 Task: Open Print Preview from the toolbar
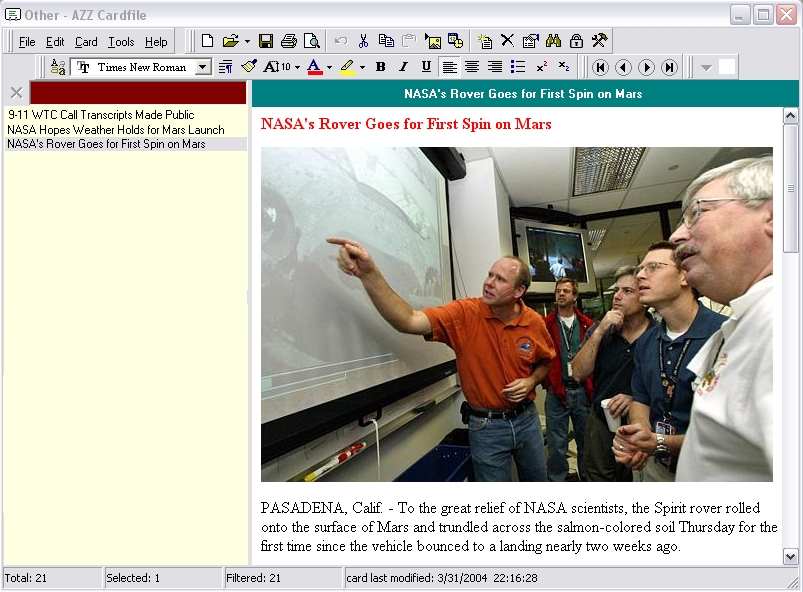(x=312, y=41)
